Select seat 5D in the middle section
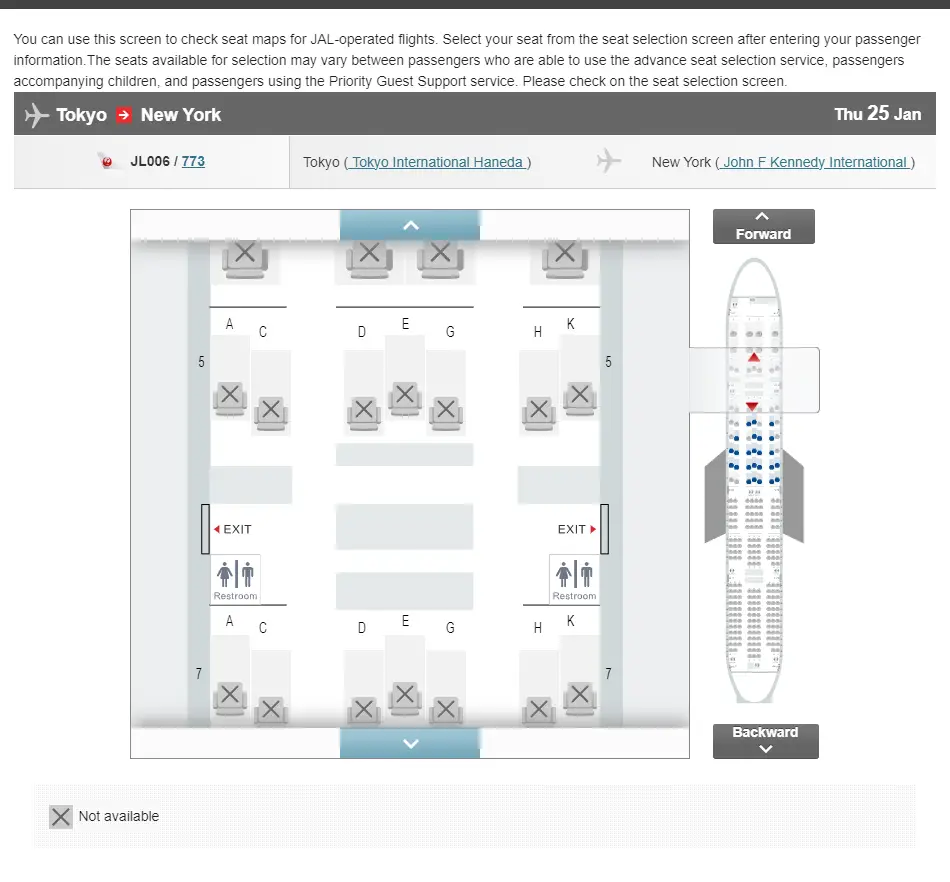Image resolution: width=950 pixels, height=882 pixels. 364,411
